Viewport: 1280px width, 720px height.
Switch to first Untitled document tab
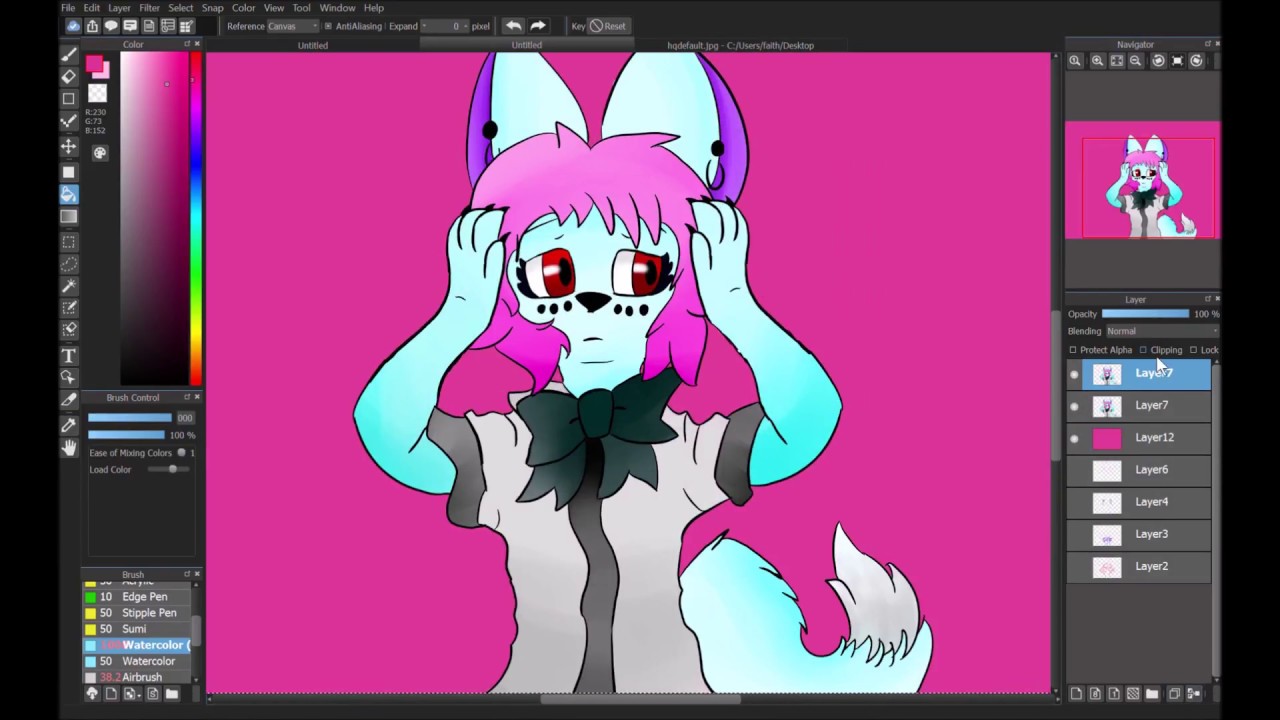tap(312, 45)
